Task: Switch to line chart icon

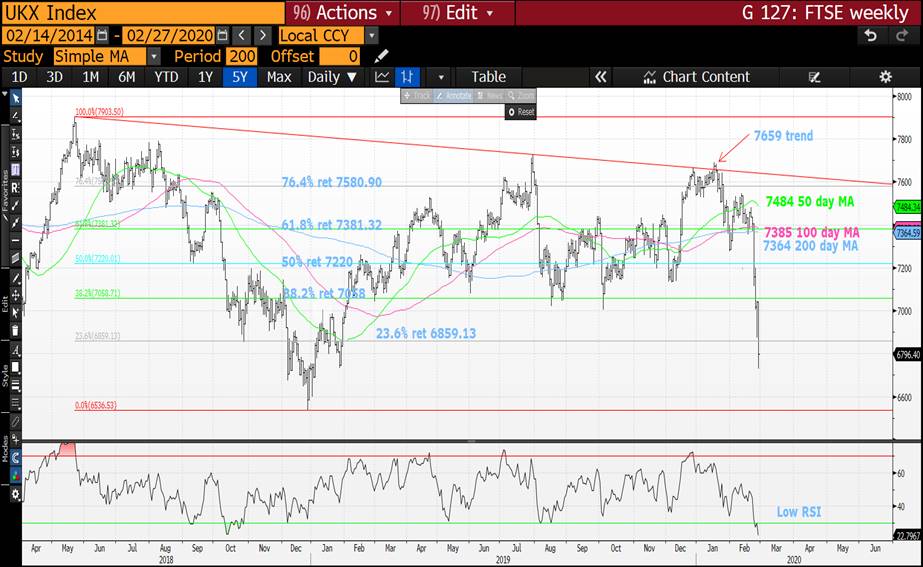Action: click(382, 77)
